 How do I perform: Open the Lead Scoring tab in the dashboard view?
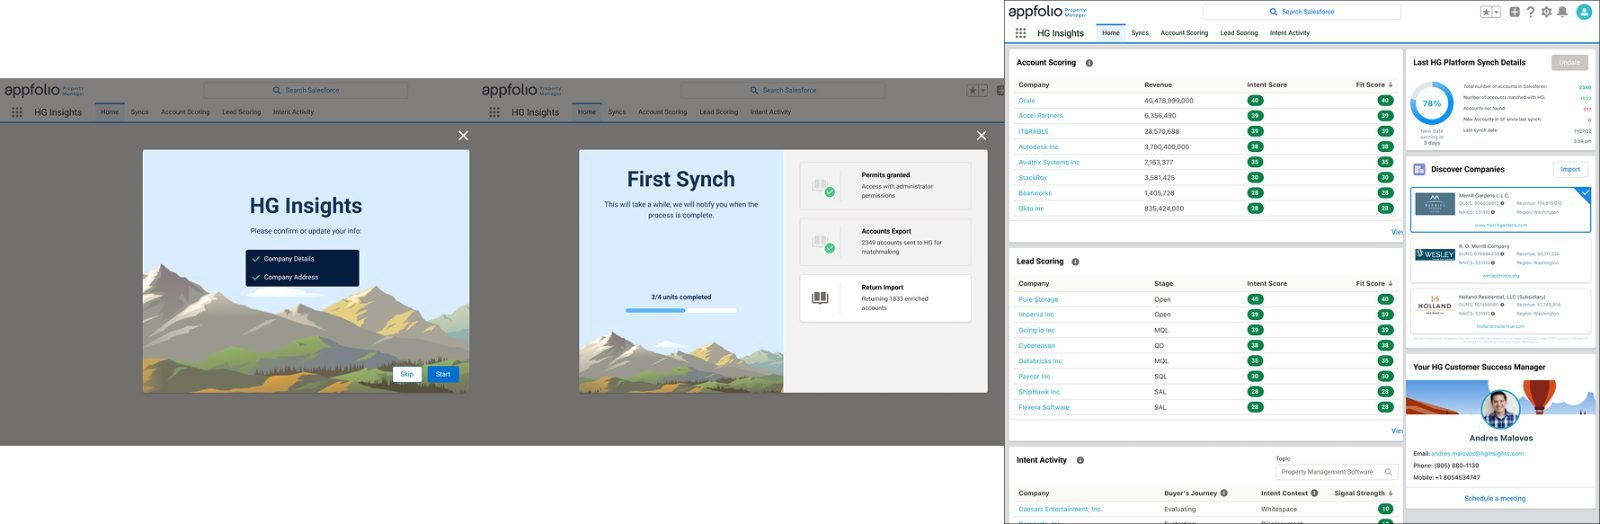point(1239,33)
